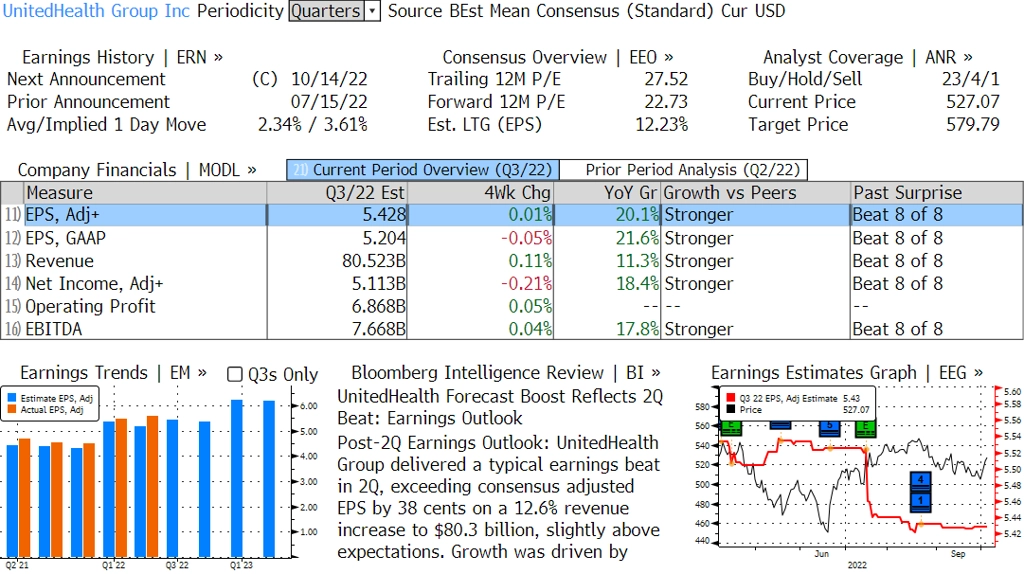Click the 21.6% YoY growth cell
The height and width of the screenshot is (574, 1024).
[637, 238]
